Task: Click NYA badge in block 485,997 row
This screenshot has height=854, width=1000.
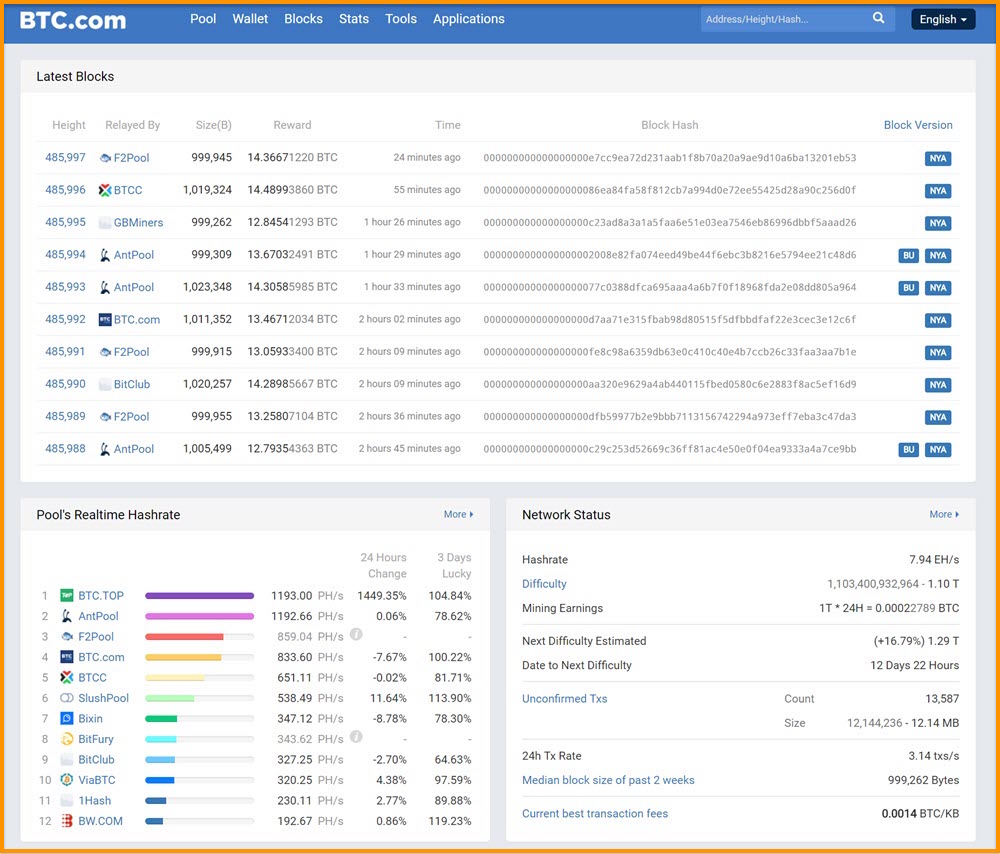Action: point(938,158)
